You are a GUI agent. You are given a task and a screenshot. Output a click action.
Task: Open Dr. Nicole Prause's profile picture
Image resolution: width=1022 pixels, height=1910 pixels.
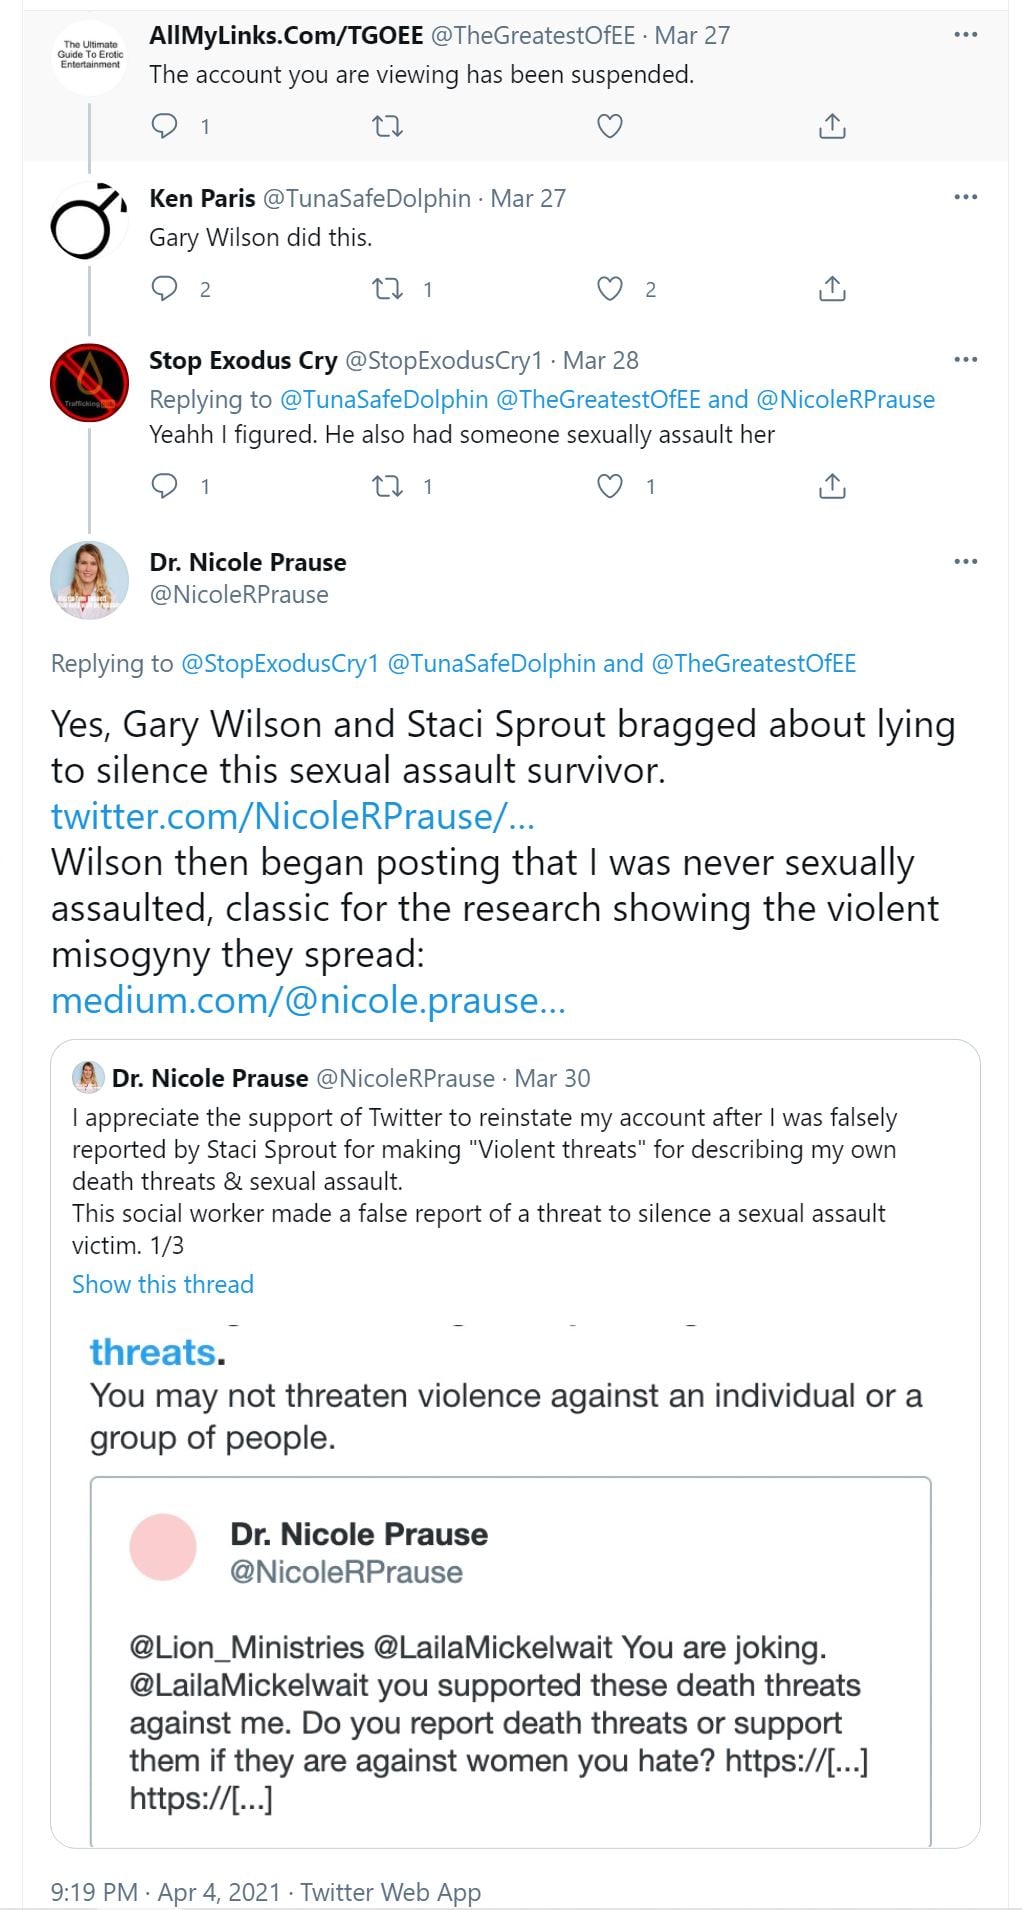click(90, 579)
